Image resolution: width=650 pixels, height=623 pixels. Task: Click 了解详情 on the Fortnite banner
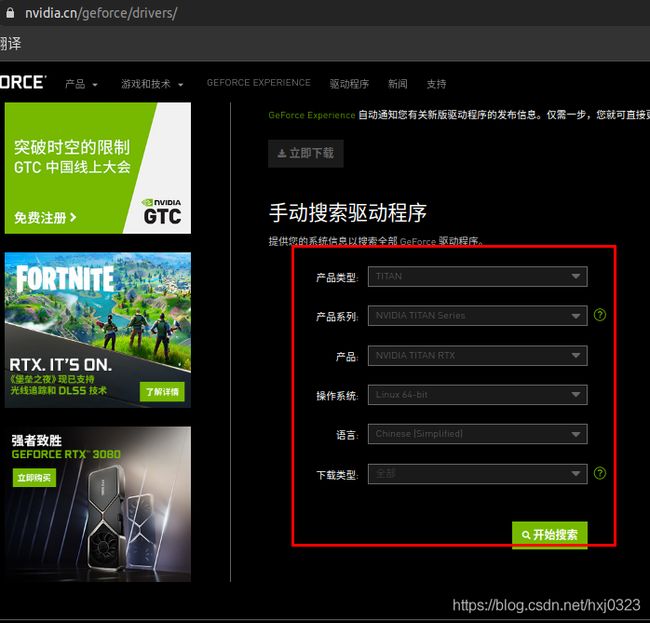point(162,392)
